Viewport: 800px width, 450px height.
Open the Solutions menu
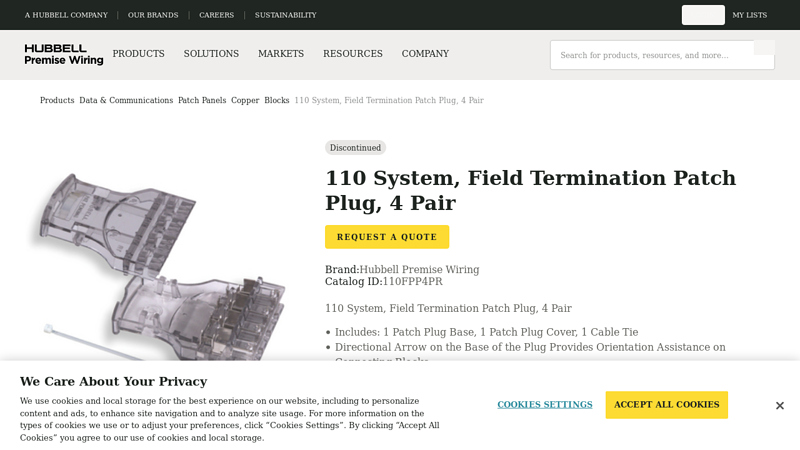(211, 54)
